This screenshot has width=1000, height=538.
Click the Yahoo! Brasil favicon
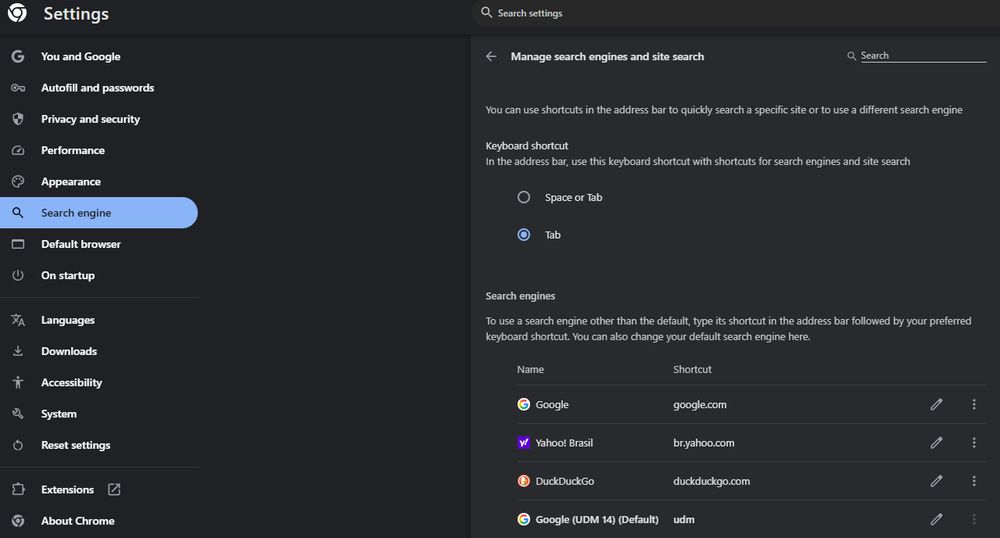click(524, 443)
